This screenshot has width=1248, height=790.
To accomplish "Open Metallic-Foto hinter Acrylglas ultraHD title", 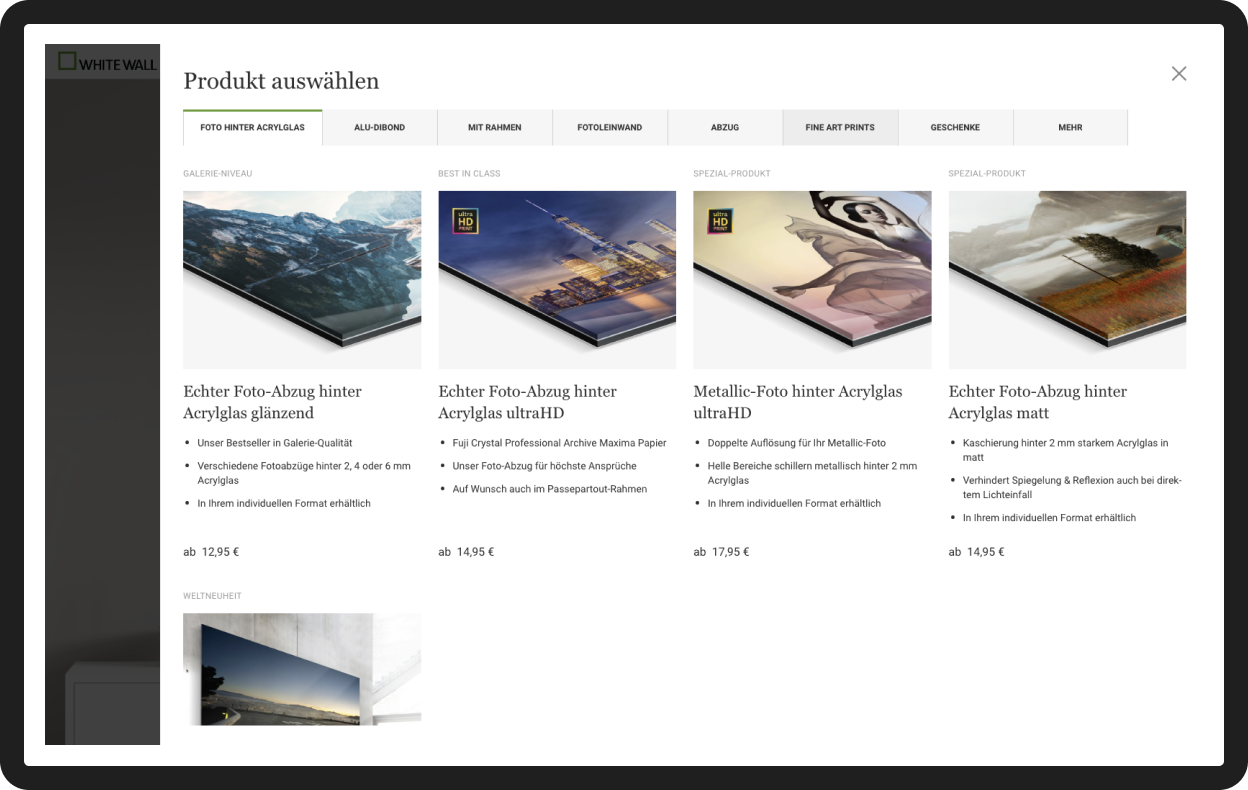I will (x=798, y=402).
